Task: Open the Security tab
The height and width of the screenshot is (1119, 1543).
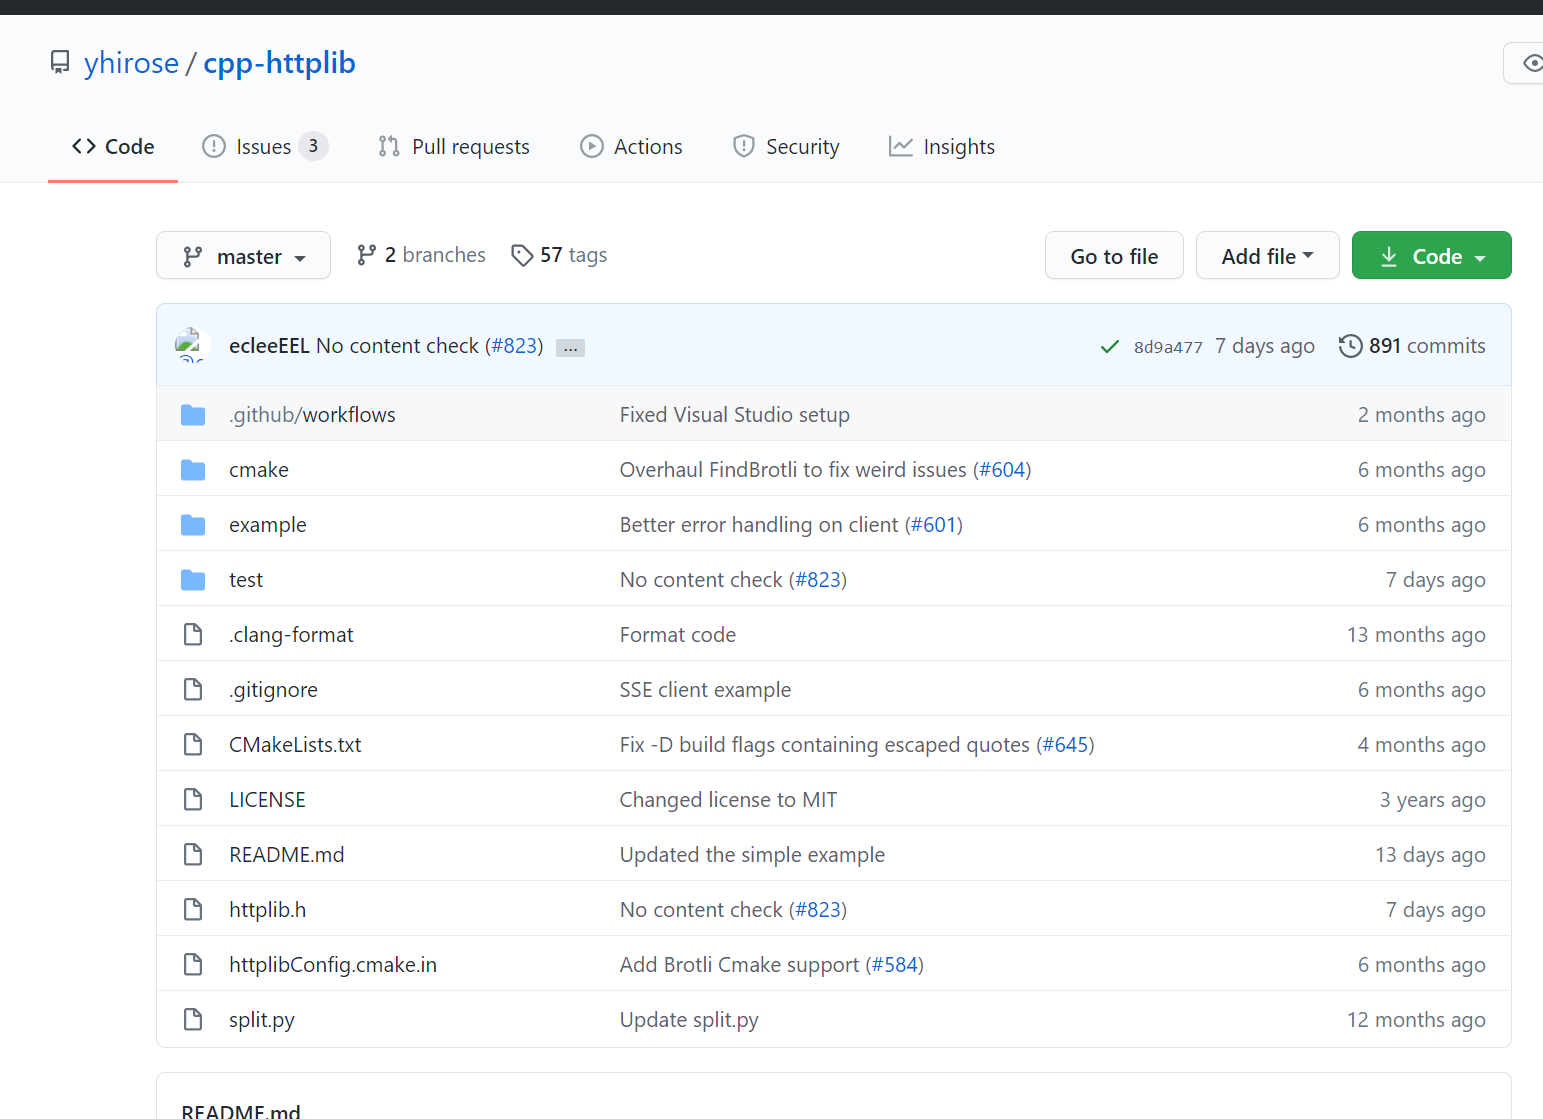Action: coord(786,147)
